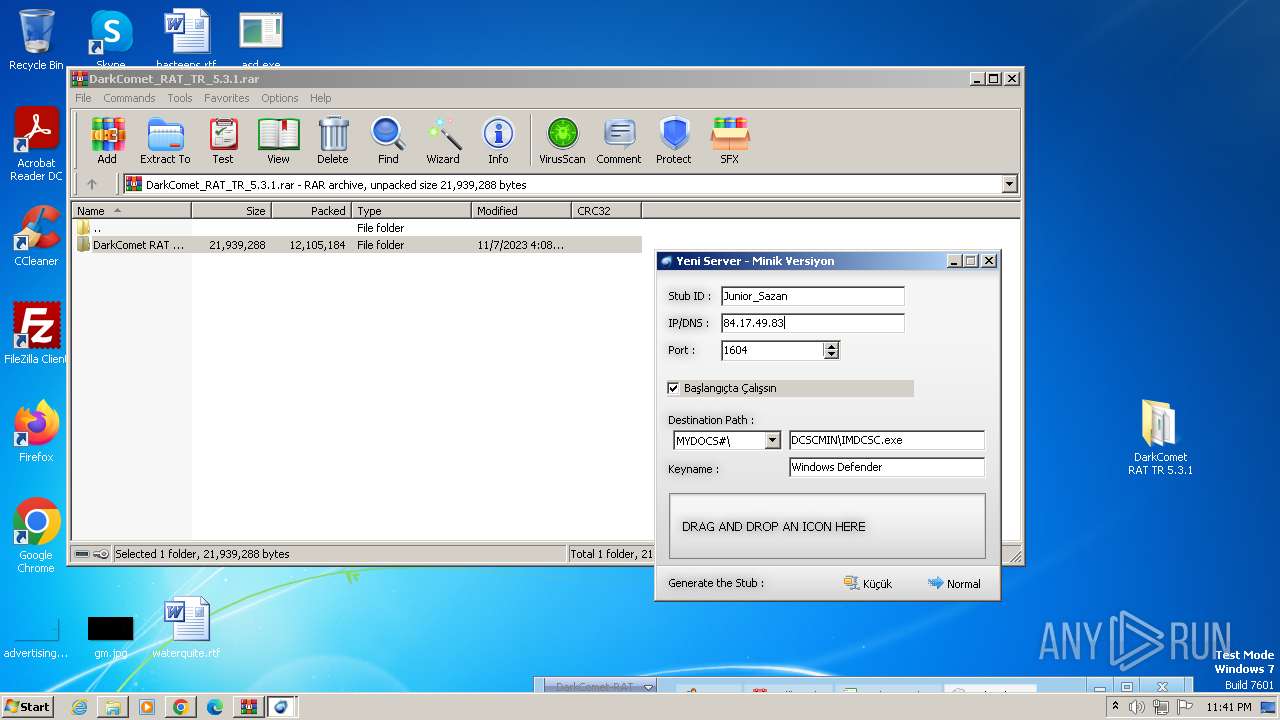Viewport: 1280px width, 720px height.
Task: Toggle the Başlangıçta Çalışsın checkbox
Action: (673, 388)
